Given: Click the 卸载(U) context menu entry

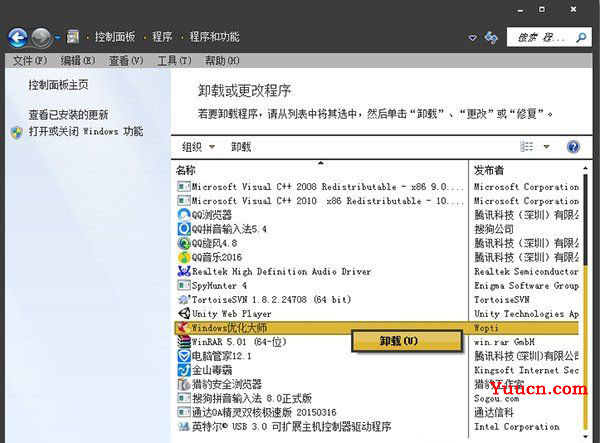Looking at the screenshot, I should 406,341.
